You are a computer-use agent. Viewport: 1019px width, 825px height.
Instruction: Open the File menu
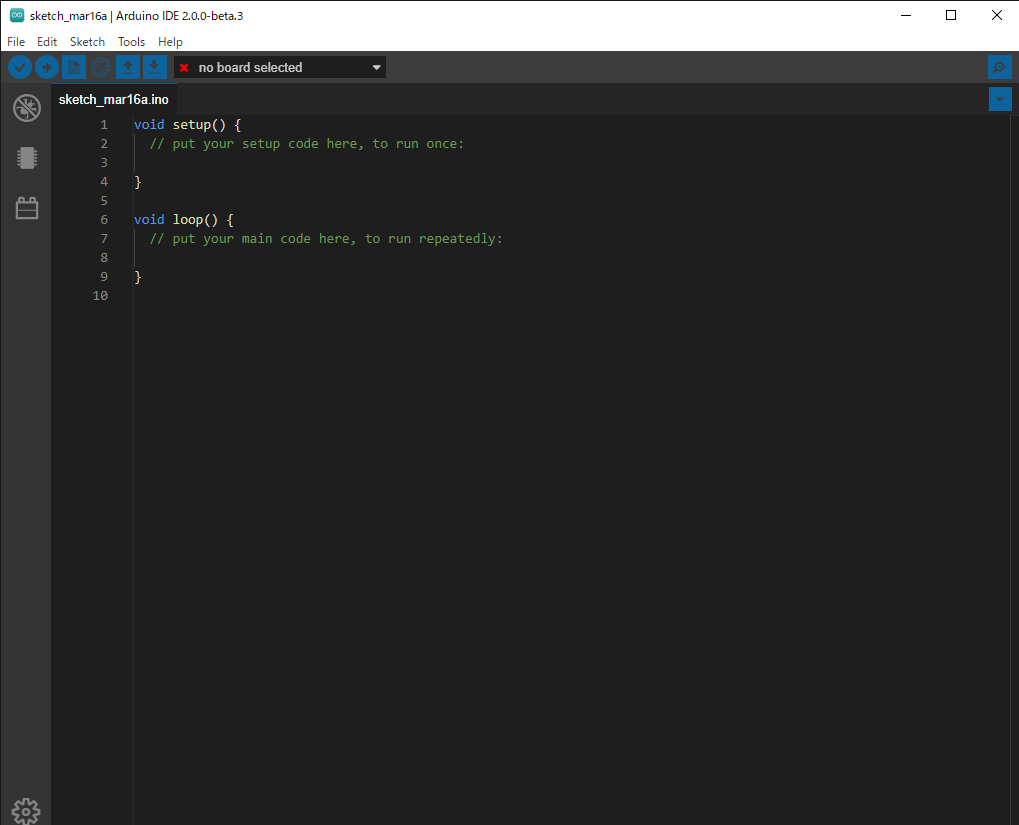click(x=16, y=42)
